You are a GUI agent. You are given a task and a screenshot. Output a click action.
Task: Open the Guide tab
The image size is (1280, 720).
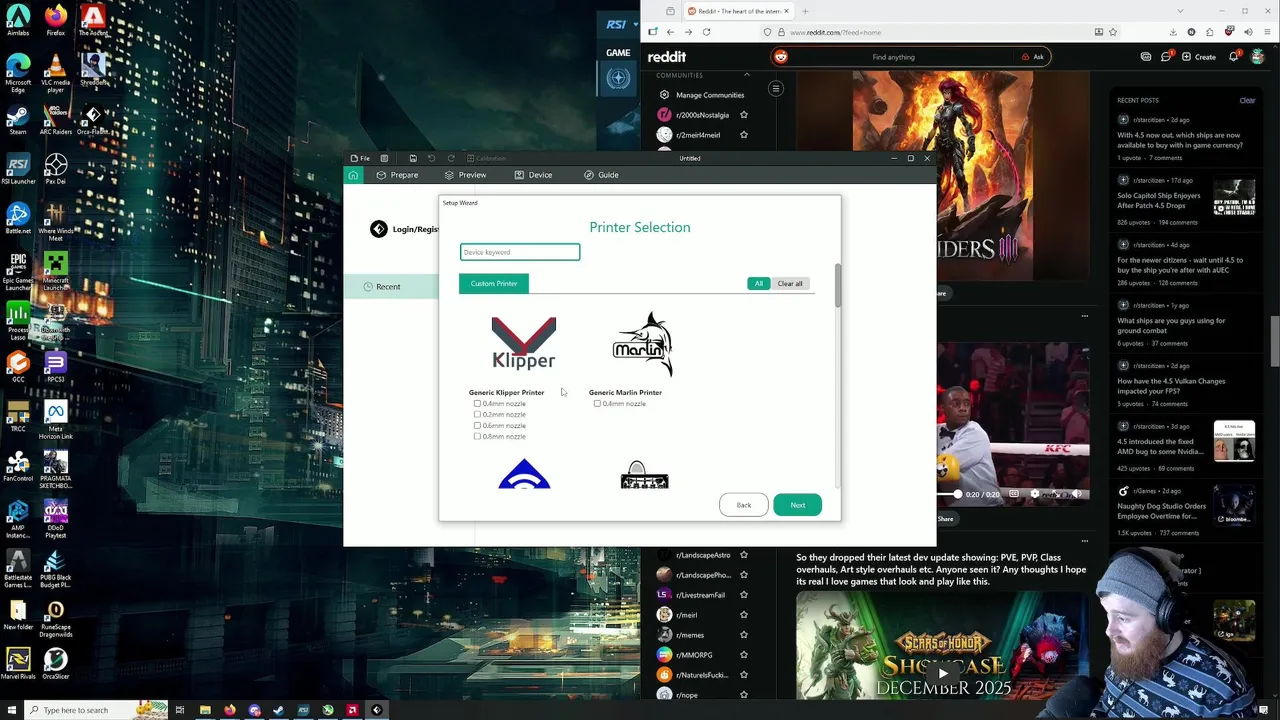pos(601,175)
